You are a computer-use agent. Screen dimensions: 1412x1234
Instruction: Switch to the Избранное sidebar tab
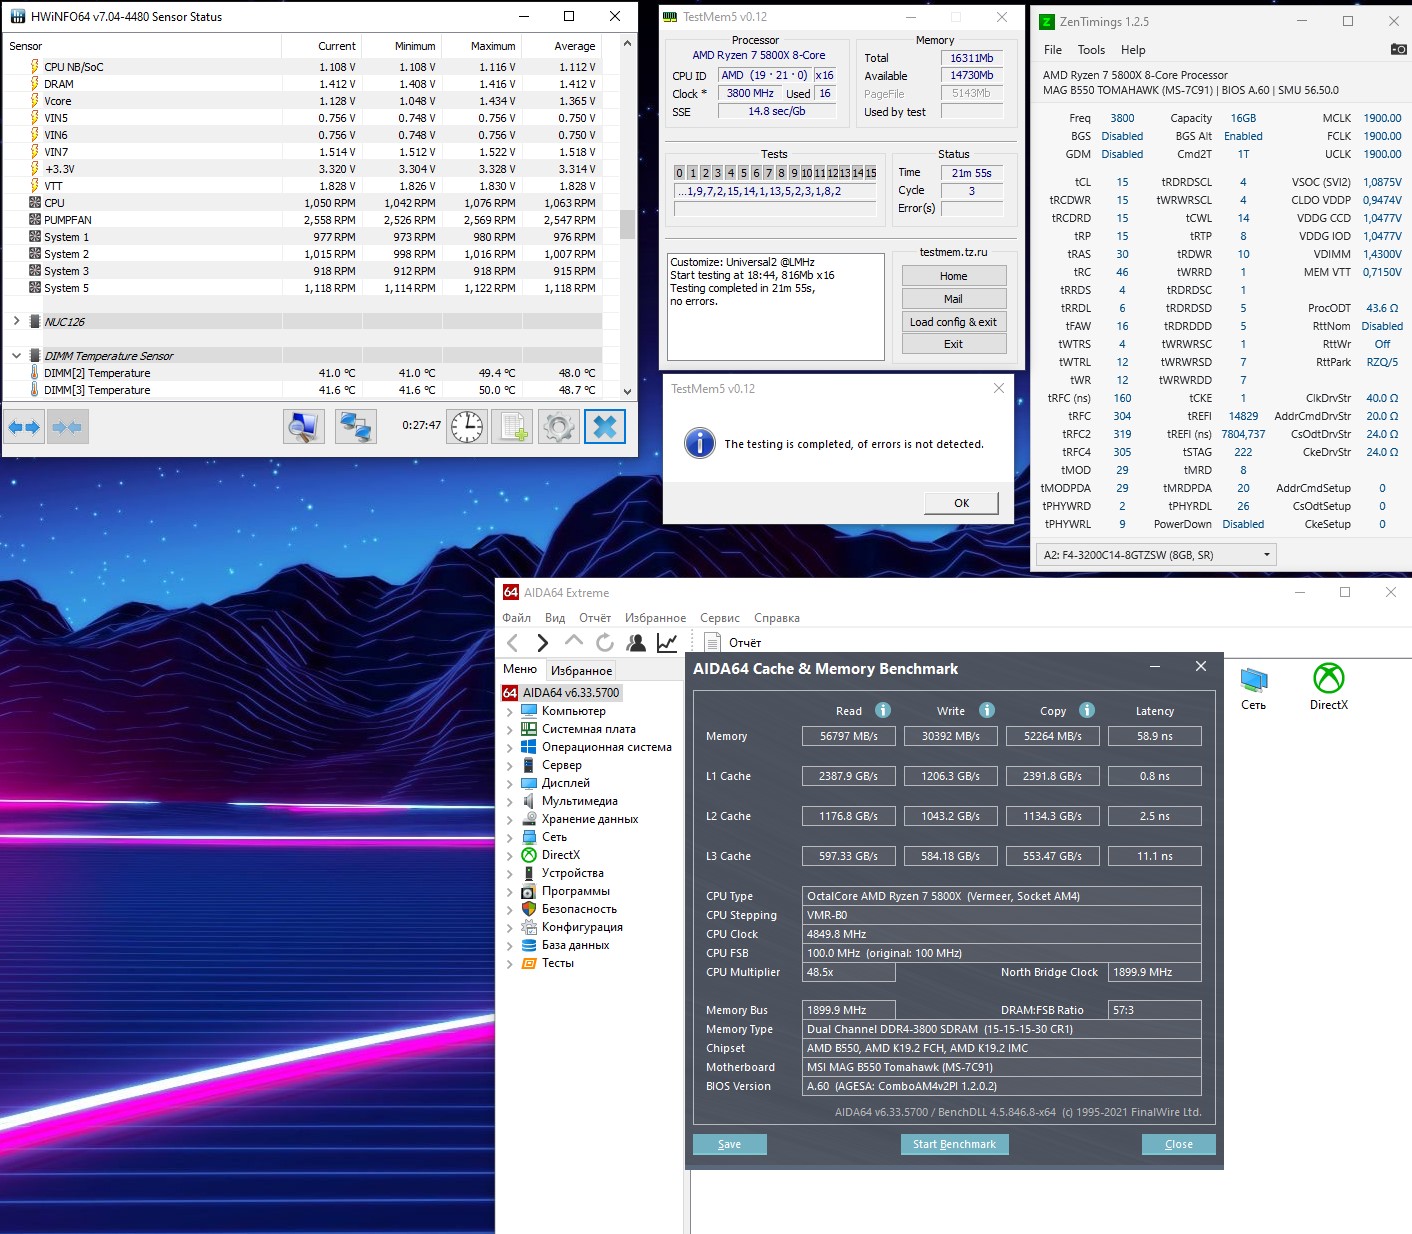coord(581,671)
